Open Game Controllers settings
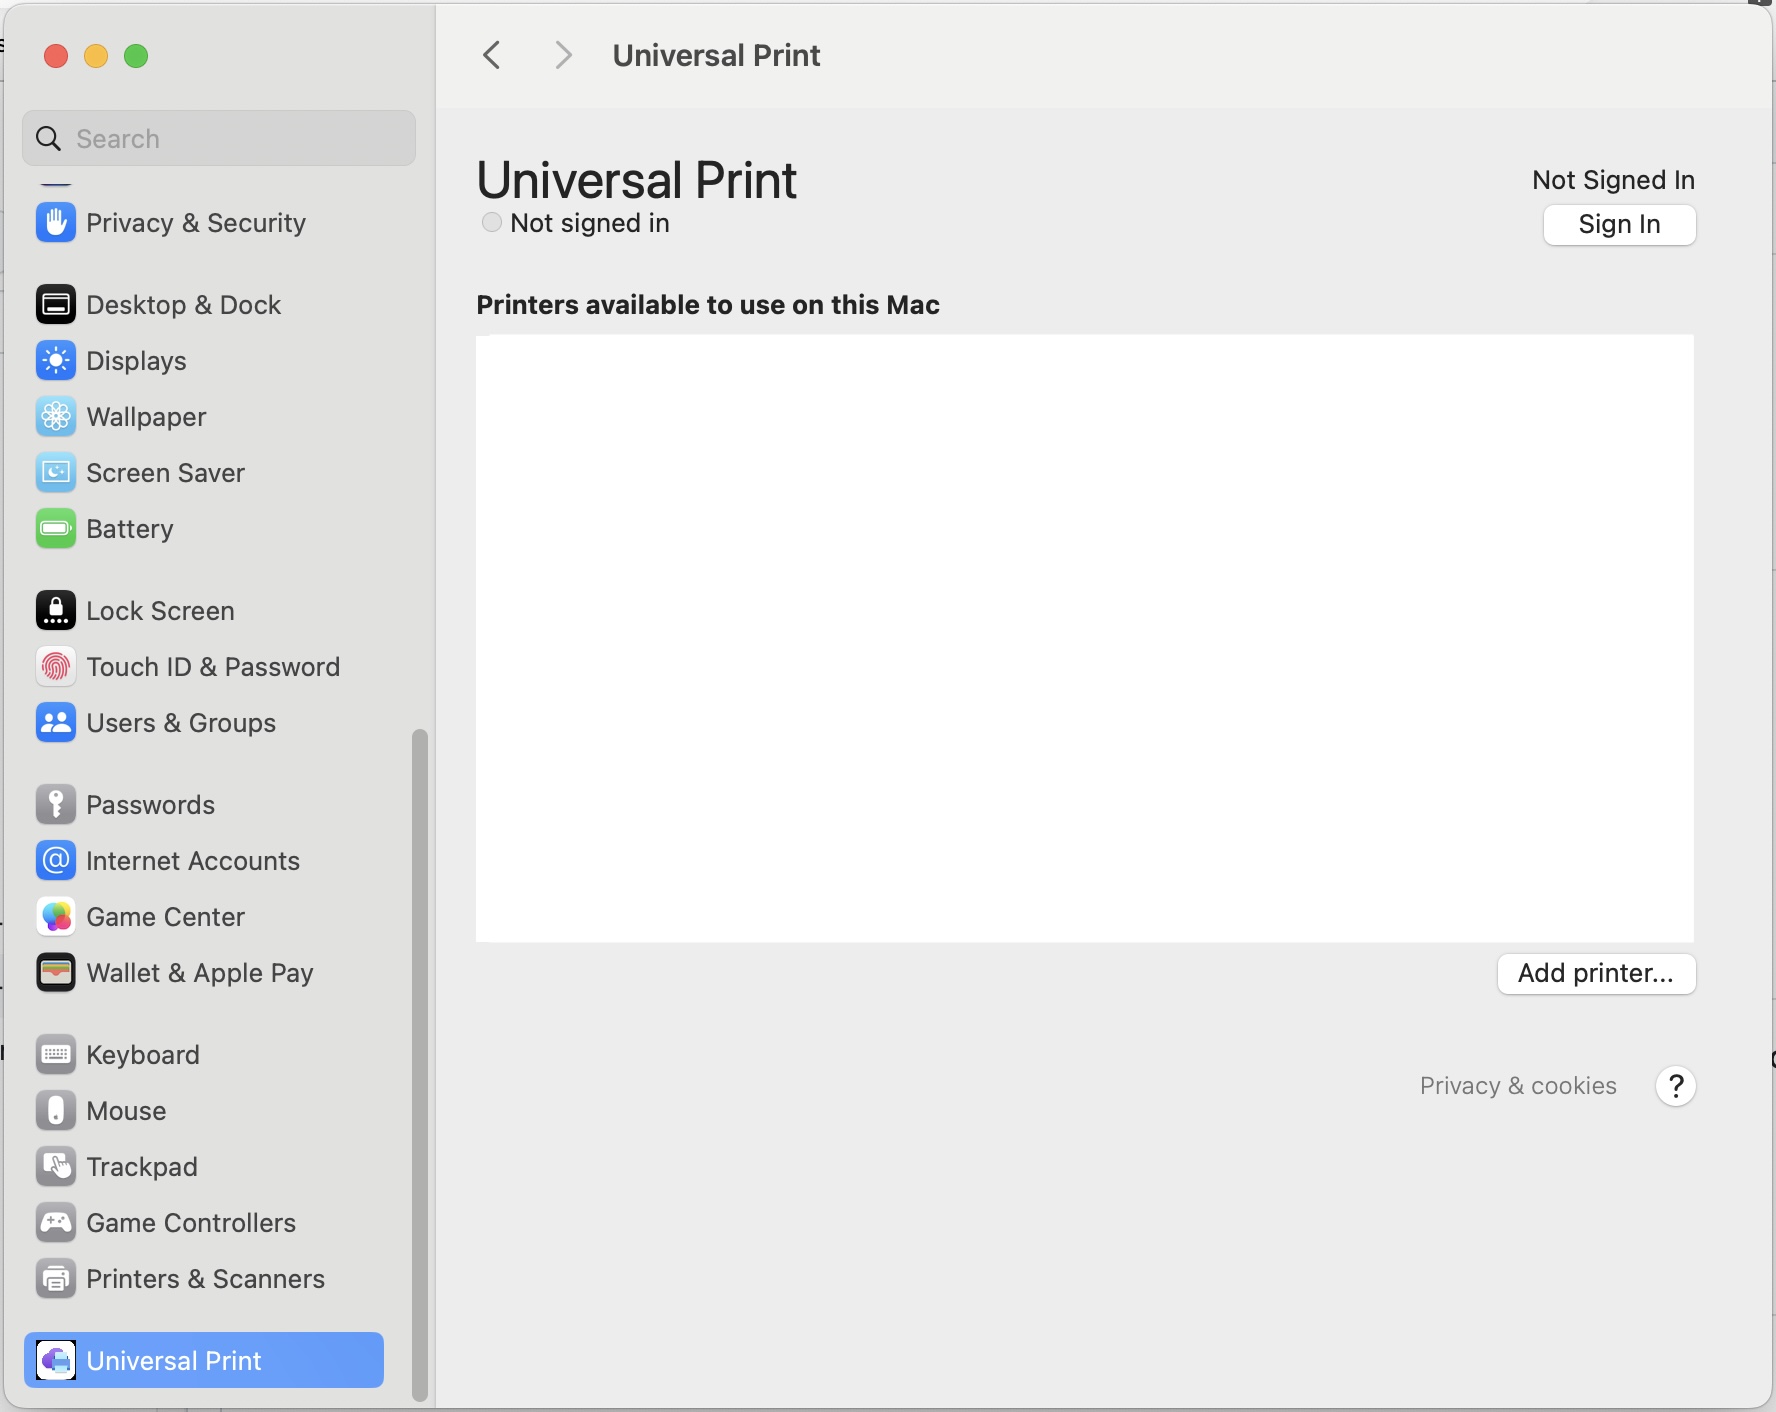Viewport: 1776px width, 1412px height. tap(191, 1222)
